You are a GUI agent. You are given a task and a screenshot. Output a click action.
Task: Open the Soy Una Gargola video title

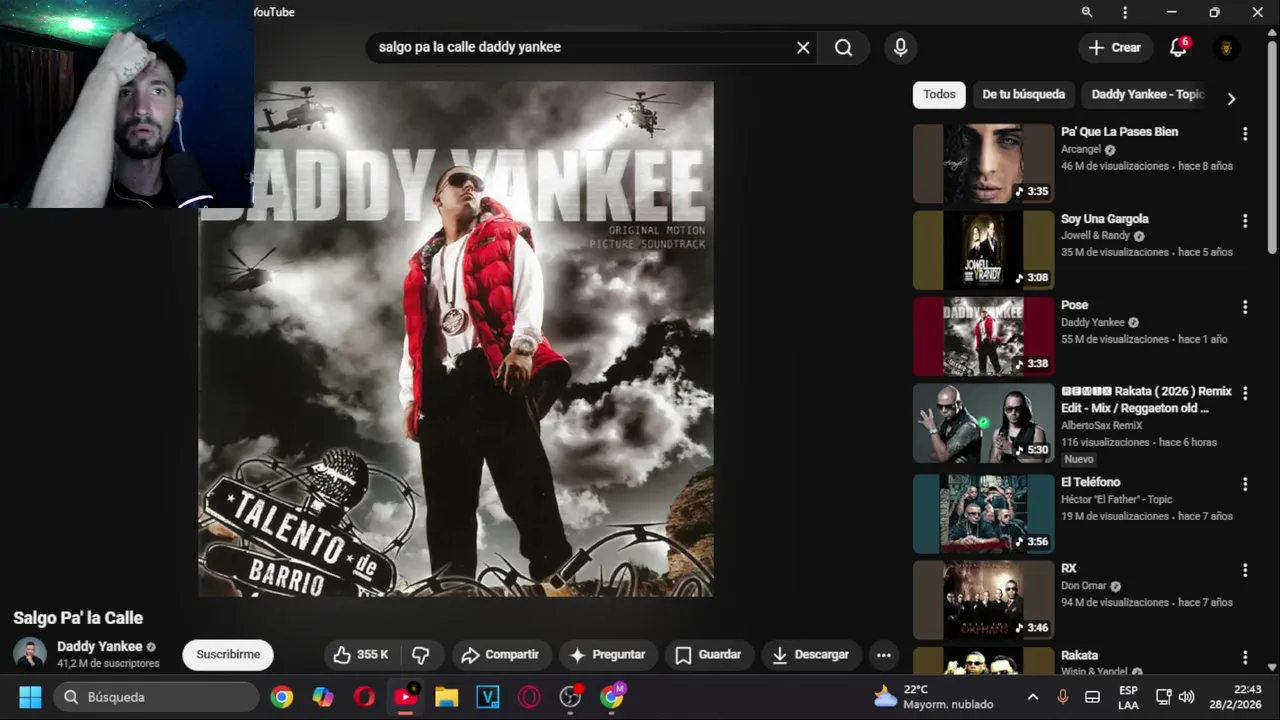click(x=1104, y=219)
